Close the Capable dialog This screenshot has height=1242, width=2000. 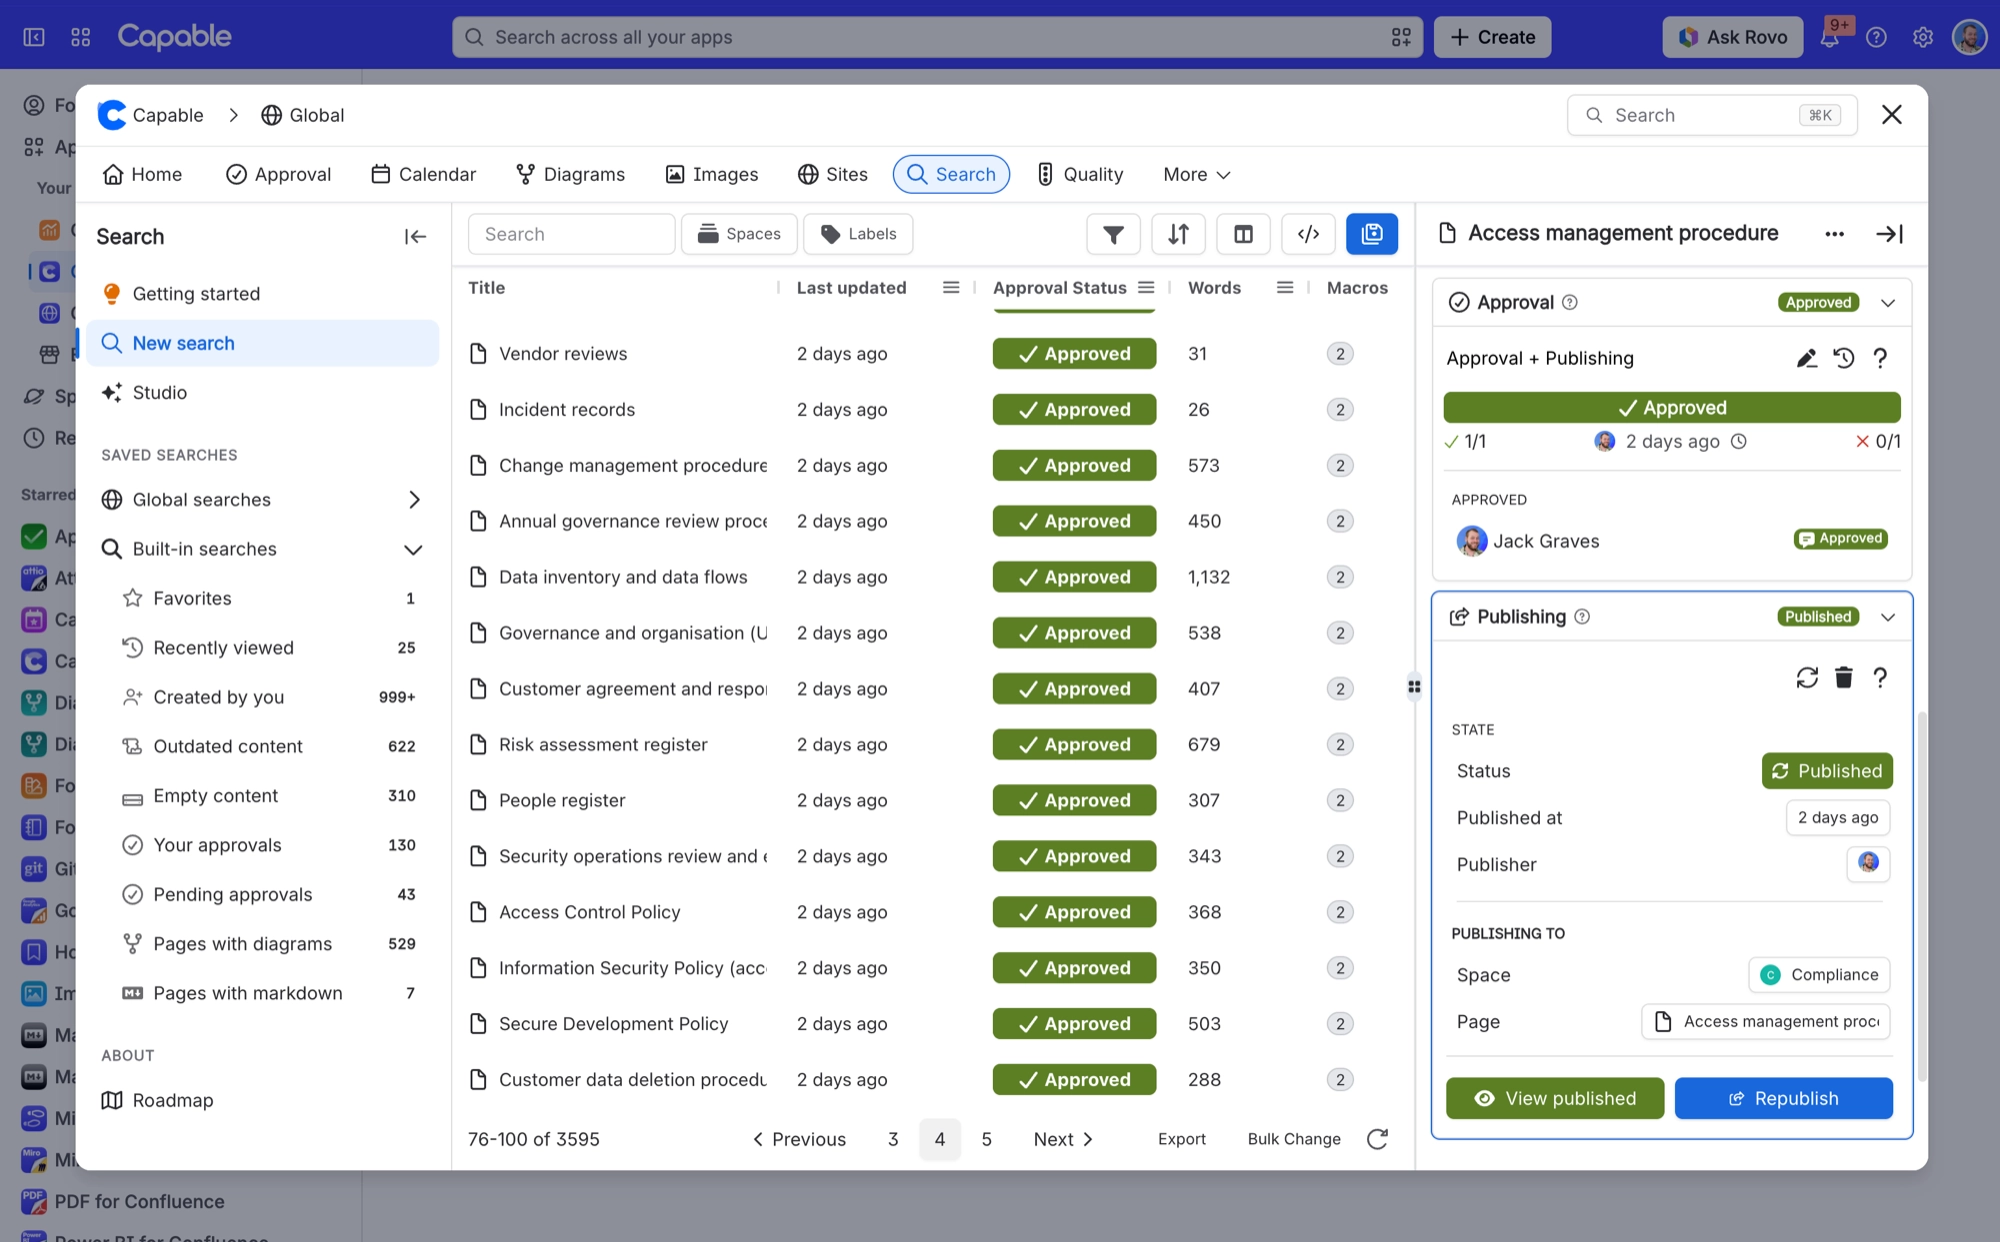click(1891, 115)
